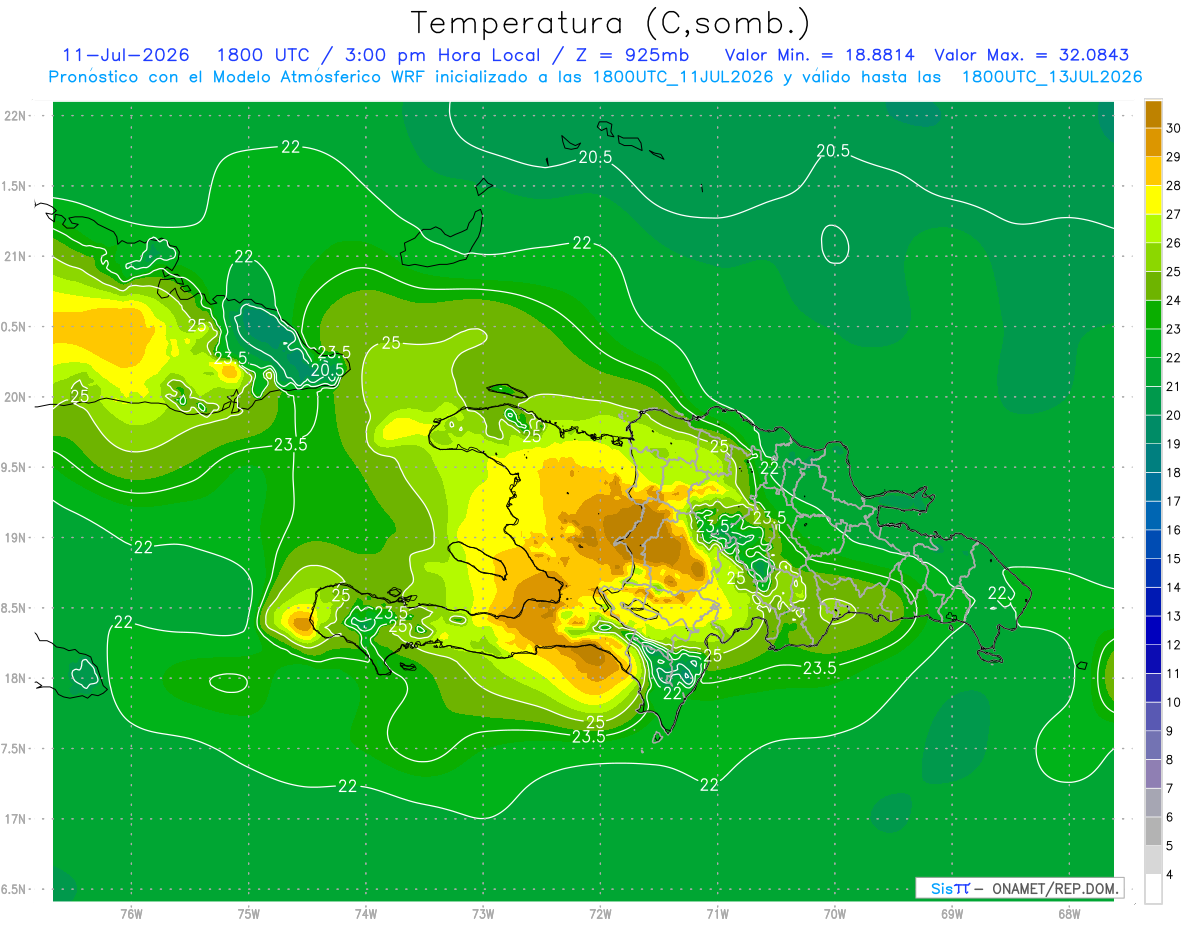Screen dimensions: 1200x927
Task: Click the legend swatch between values 25 and 26
Action: coord(1153,257)
